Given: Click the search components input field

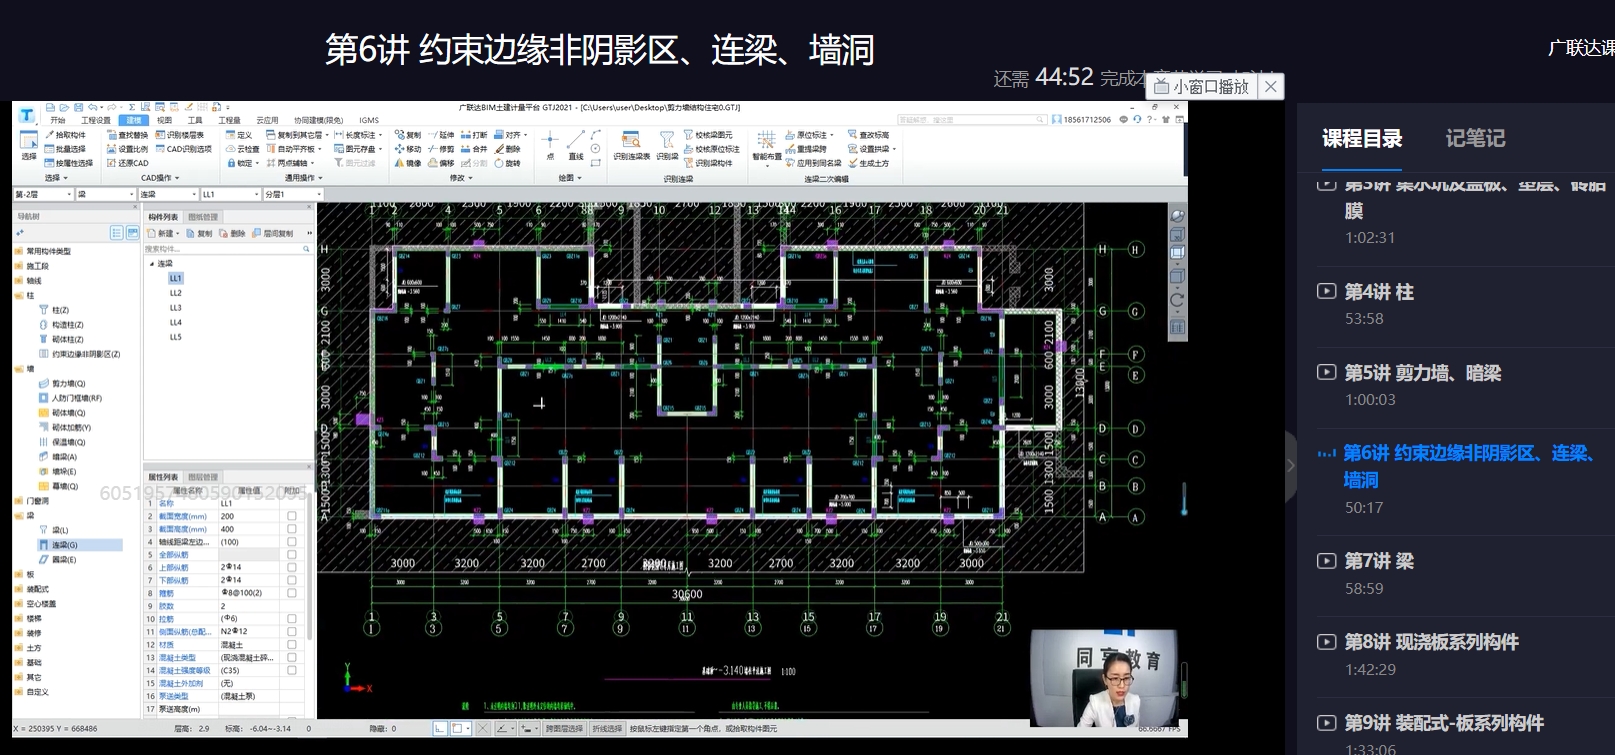Looking at the screenshot, I should (x=228, y=249).
